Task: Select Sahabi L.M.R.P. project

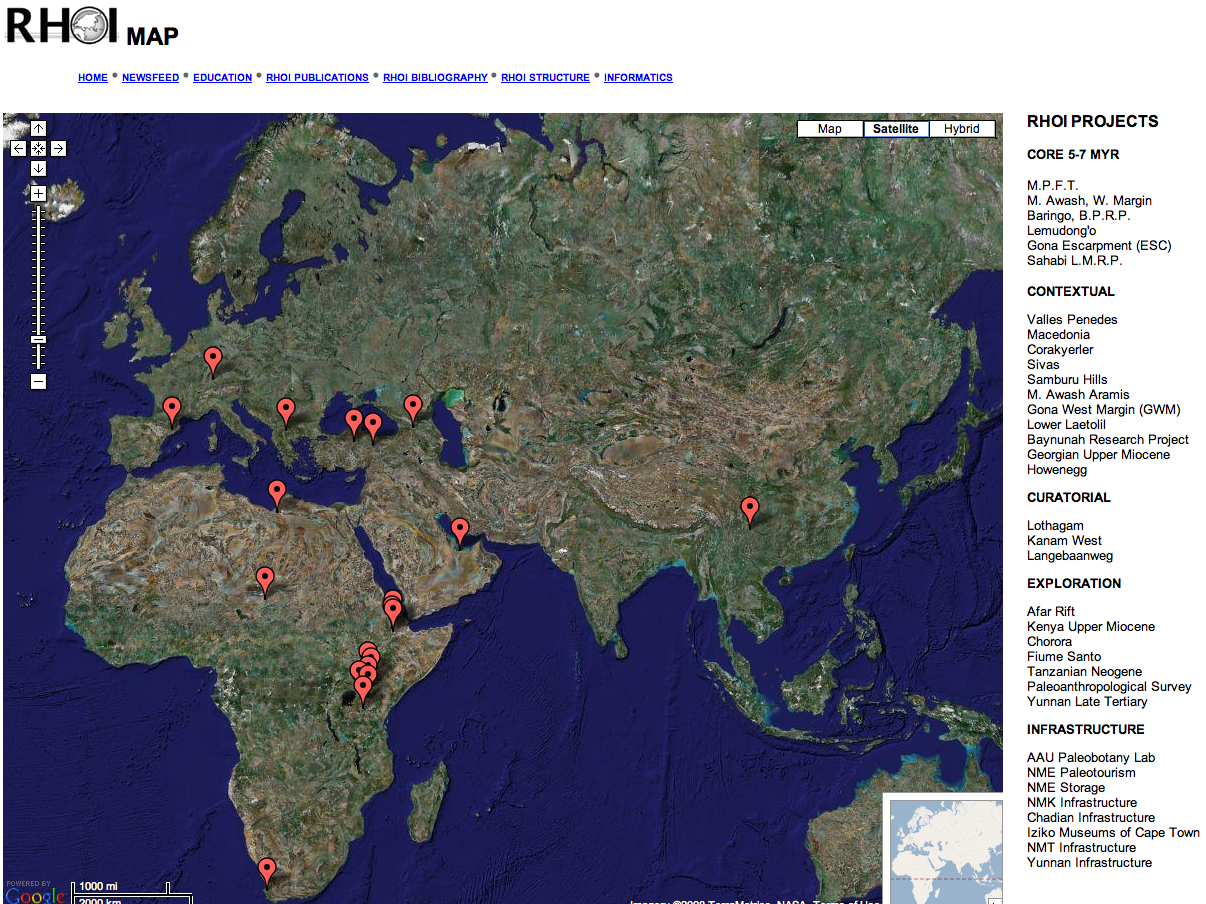Action: [x=1075, y=261]
